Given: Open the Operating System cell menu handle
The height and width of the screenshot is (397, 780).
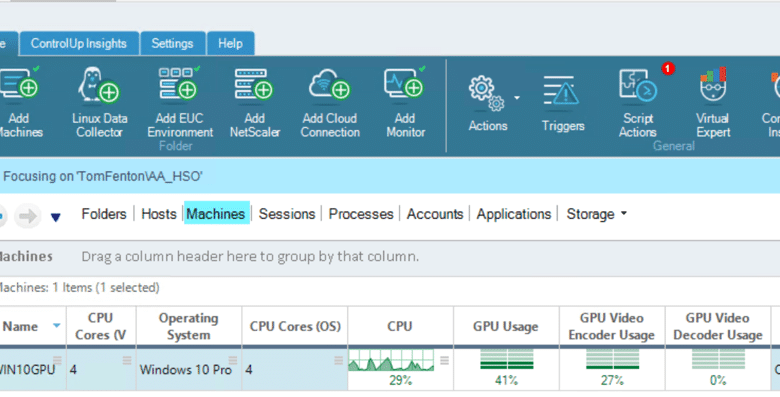Looking at the screenshot, I should [x=233, y=360].
